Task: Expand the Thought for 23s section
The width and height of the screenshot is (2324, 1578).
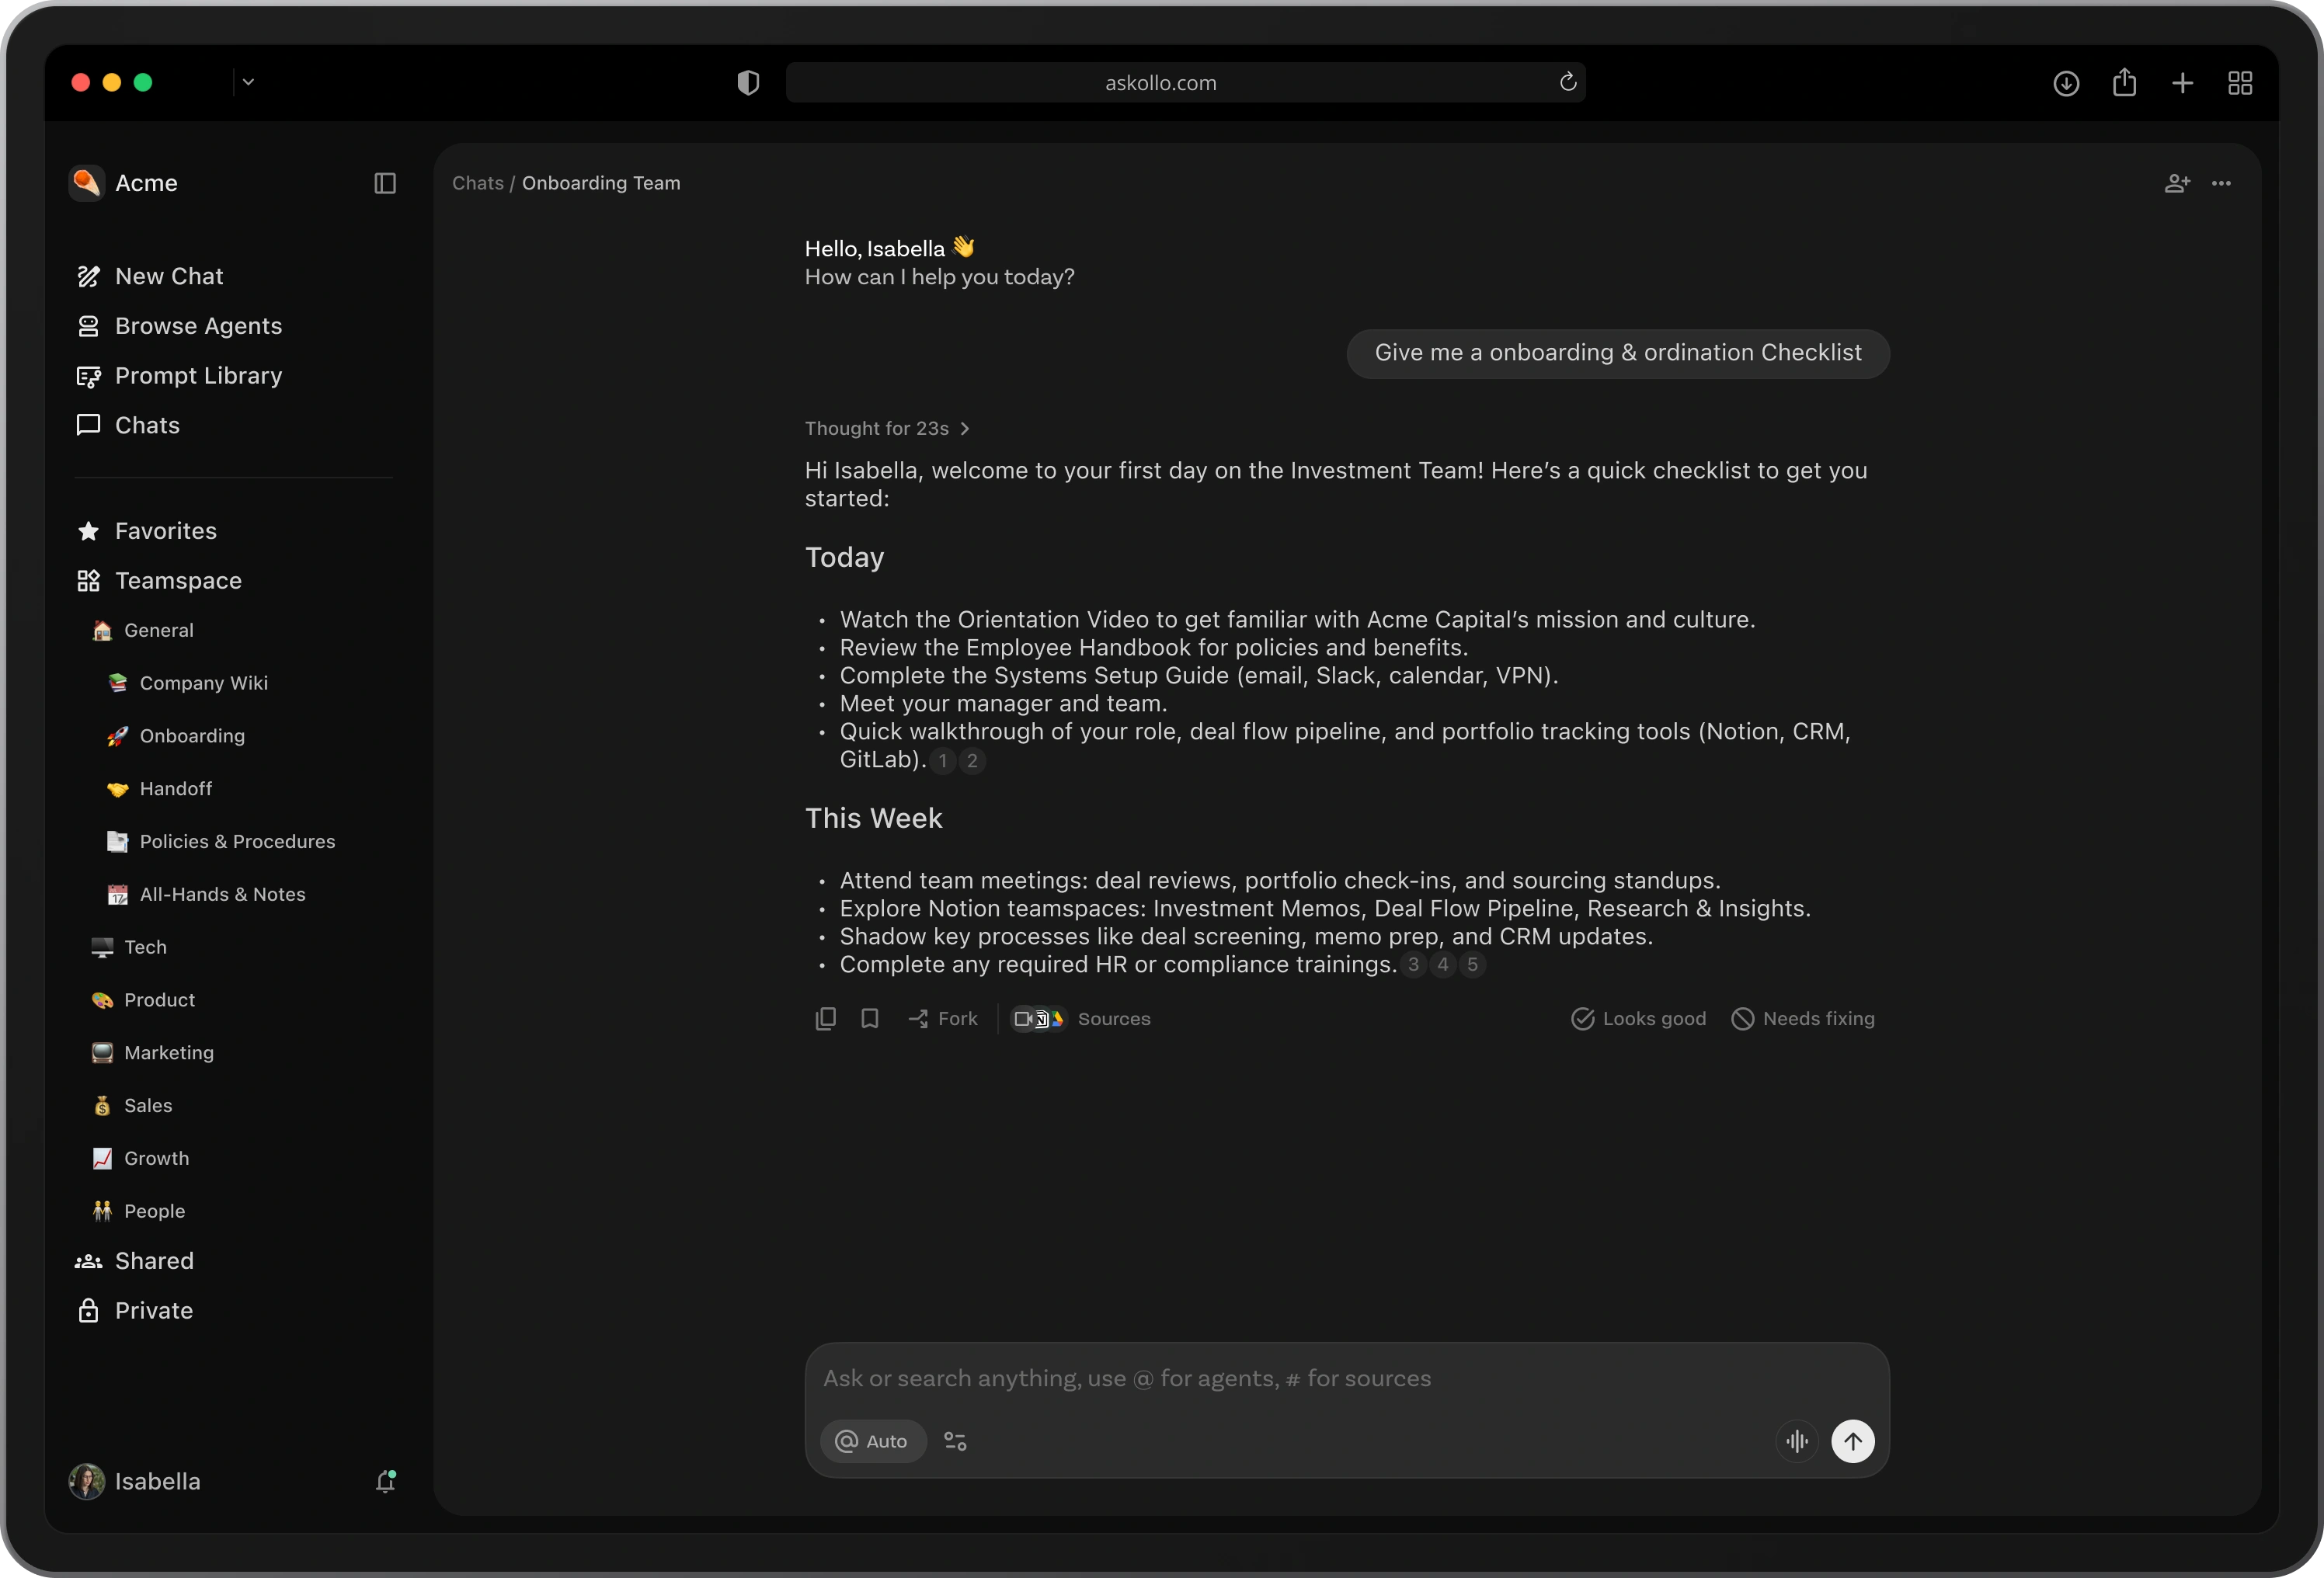Action: point(887,428)
